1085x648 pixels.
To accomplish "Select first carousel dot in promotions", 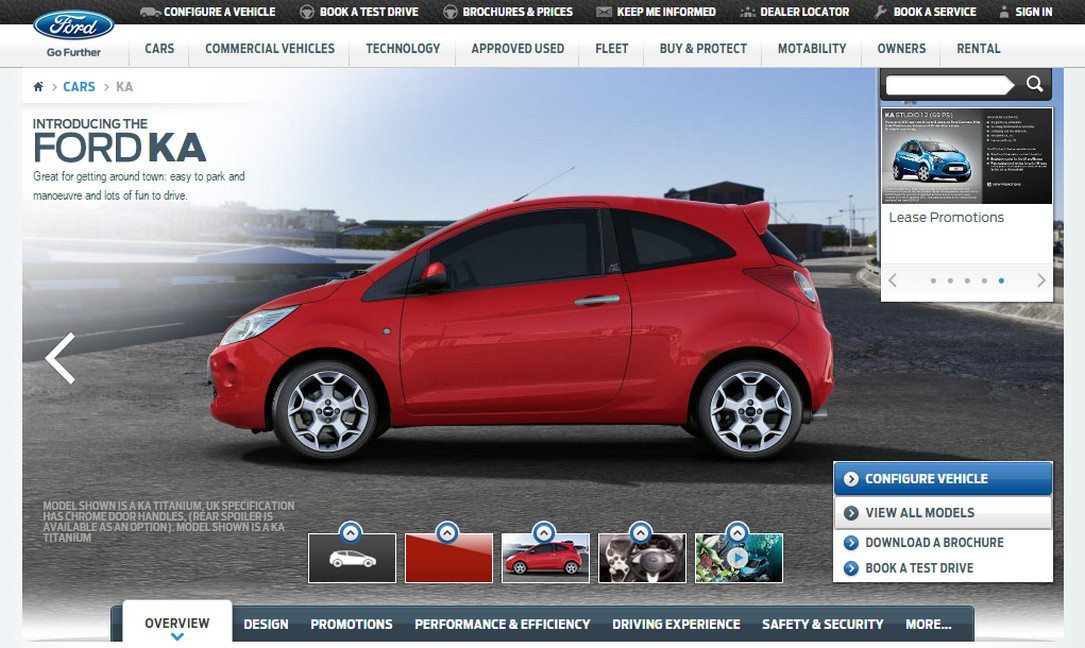I will pyautogui.click(x=933, y=280).
